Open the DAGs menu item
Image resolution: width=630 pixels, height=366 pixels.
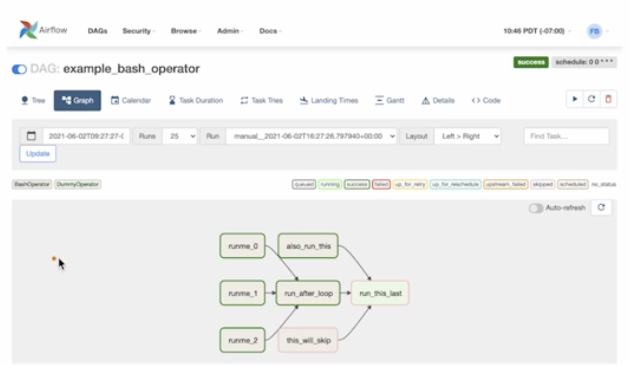pos(98,31)
